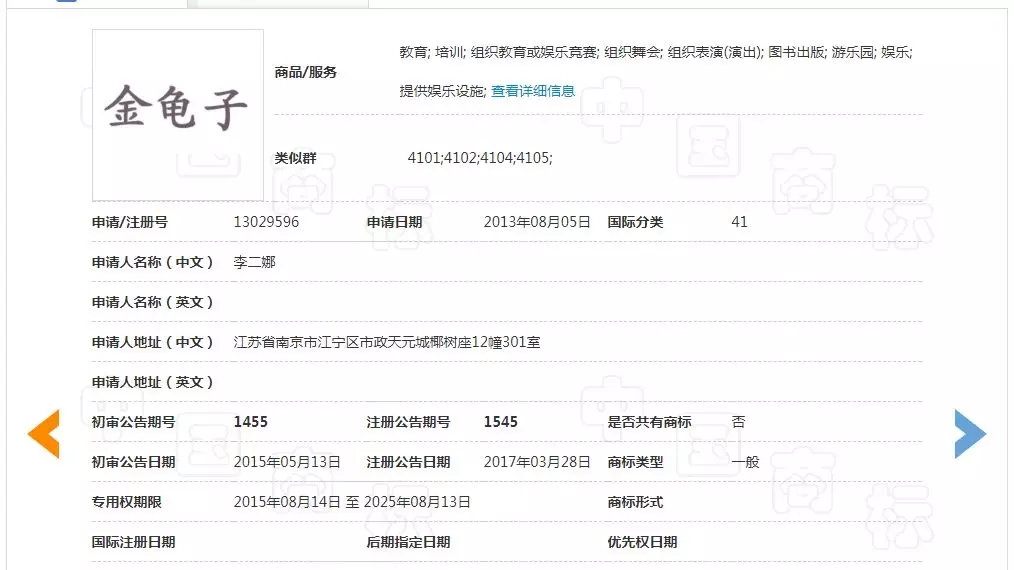Screen dimensions: 1014x570
Task: Click the similar group codes 4101;4102;4104;4105
Action: 480,158
